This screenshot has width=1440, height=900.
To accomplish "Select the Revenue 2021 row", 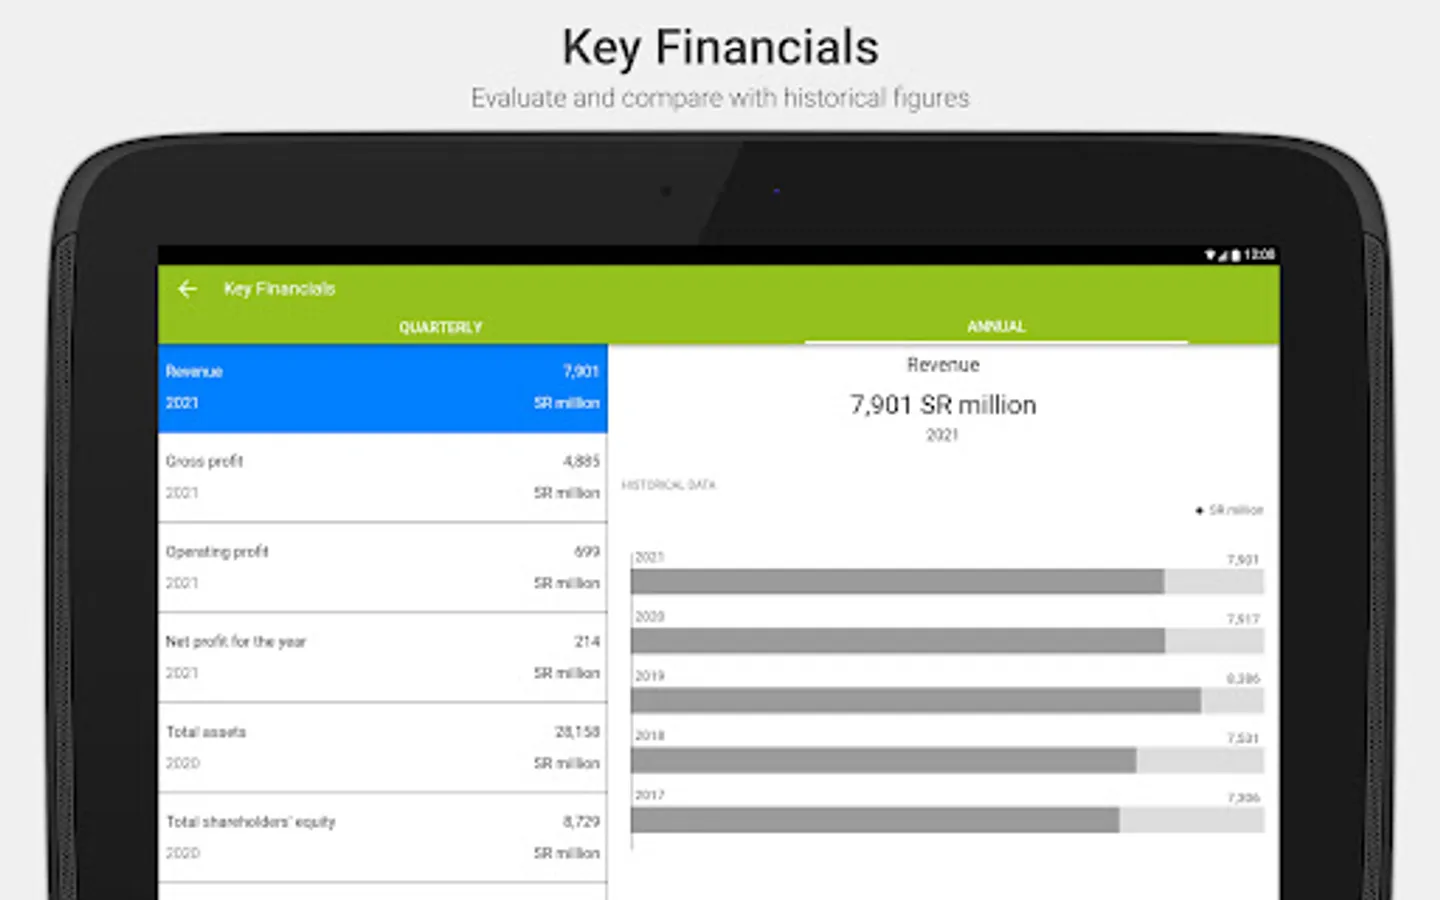I will point(383,388).
